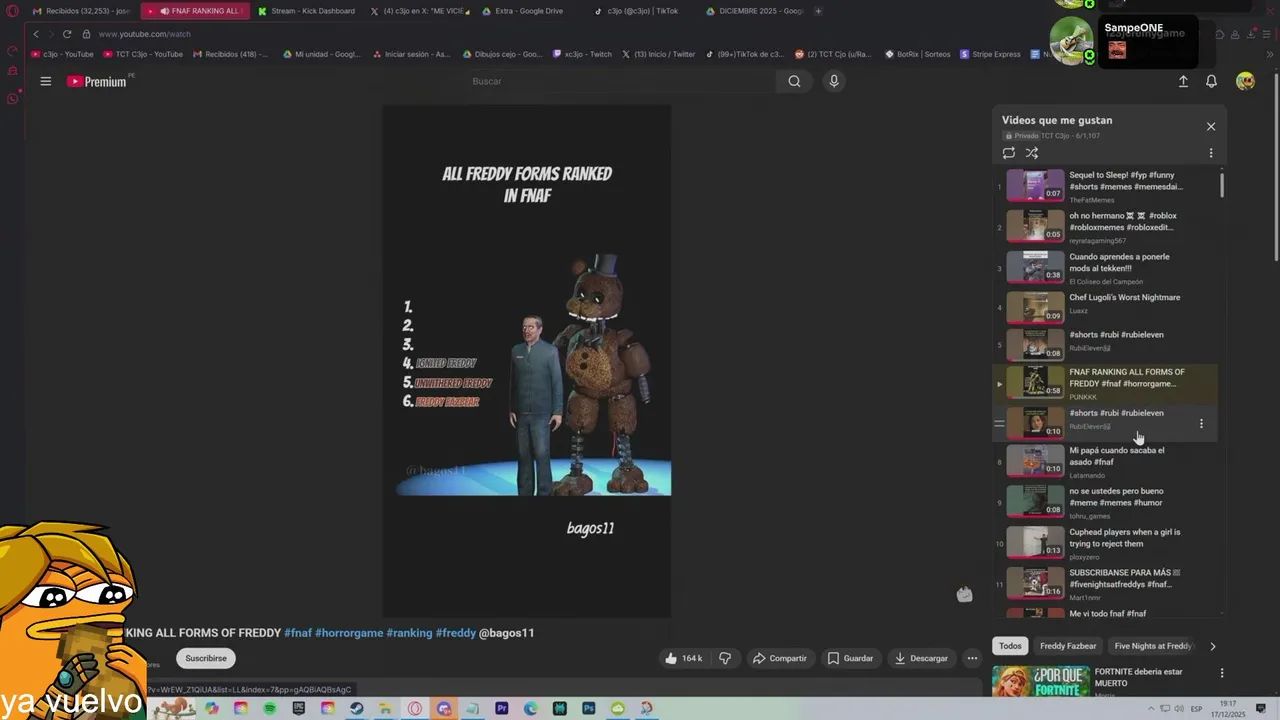This screenshot has height=720, width=1280.
Task: Switch to c3jo TikTok tab
Action: click(x=635, y=11)
